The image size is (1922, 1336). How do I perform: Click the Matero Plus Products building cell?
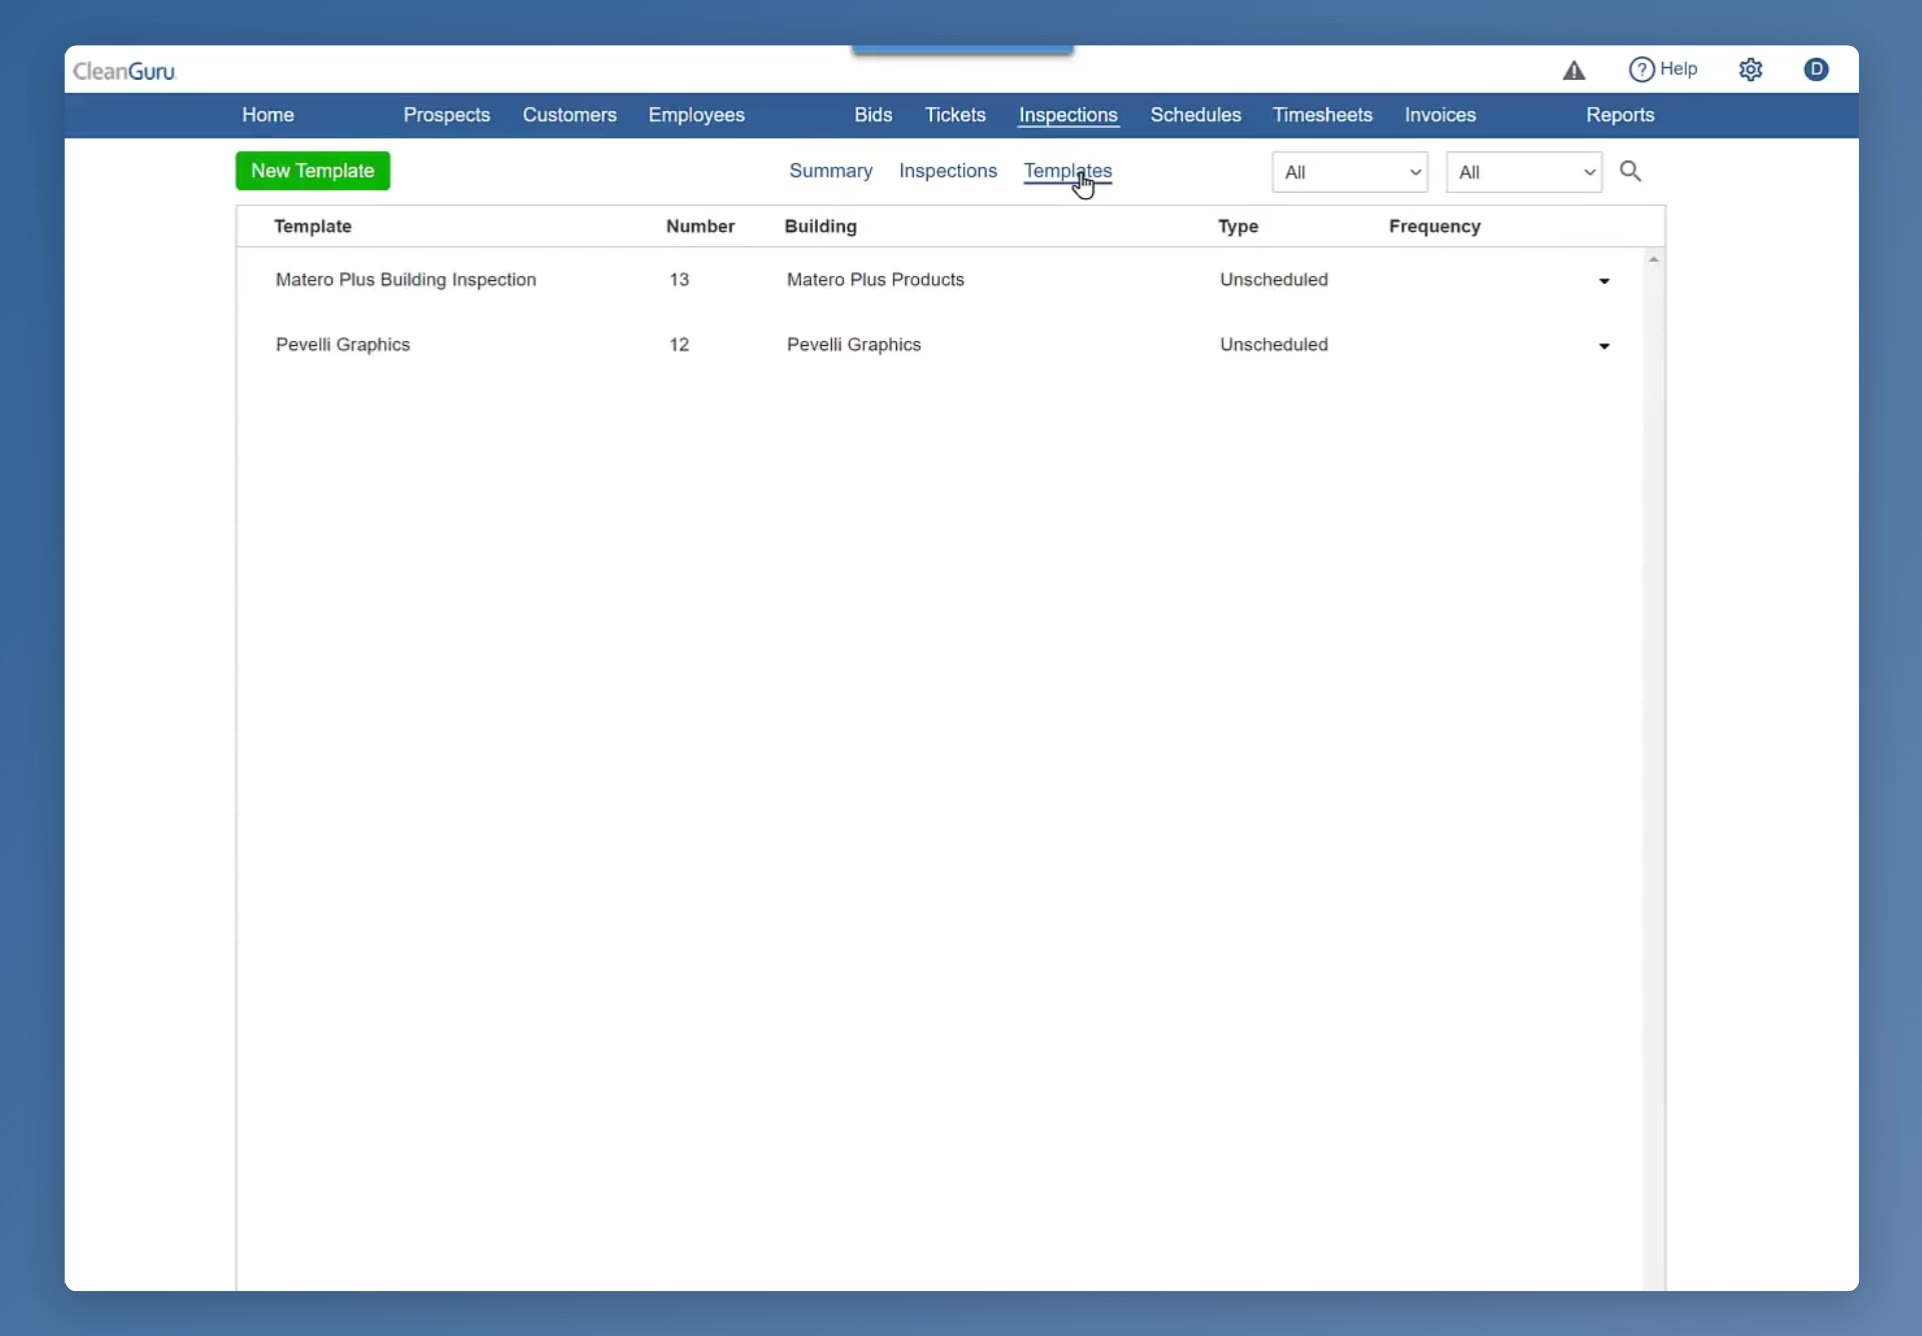pos(875,280)
